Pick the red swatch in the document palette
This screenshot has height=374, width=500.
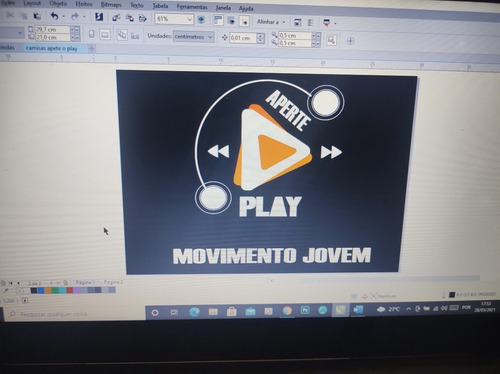pyautogui.click(x=70, y=290)
